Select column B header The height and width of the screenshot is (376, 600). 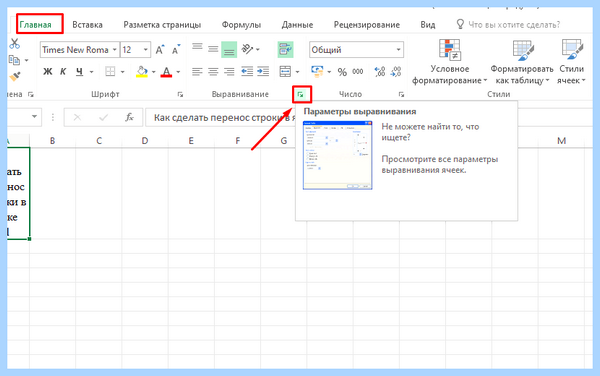pyautogui.click(x=52, y=141)
